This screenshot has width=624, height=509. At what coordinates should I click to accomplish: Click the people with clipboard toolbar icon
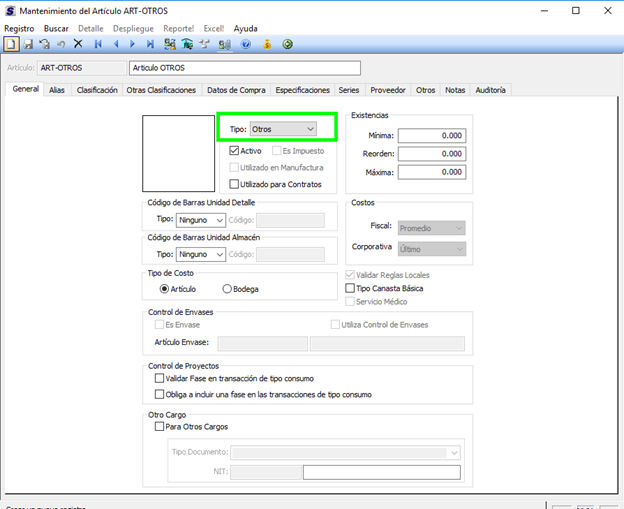pos(225,44)
